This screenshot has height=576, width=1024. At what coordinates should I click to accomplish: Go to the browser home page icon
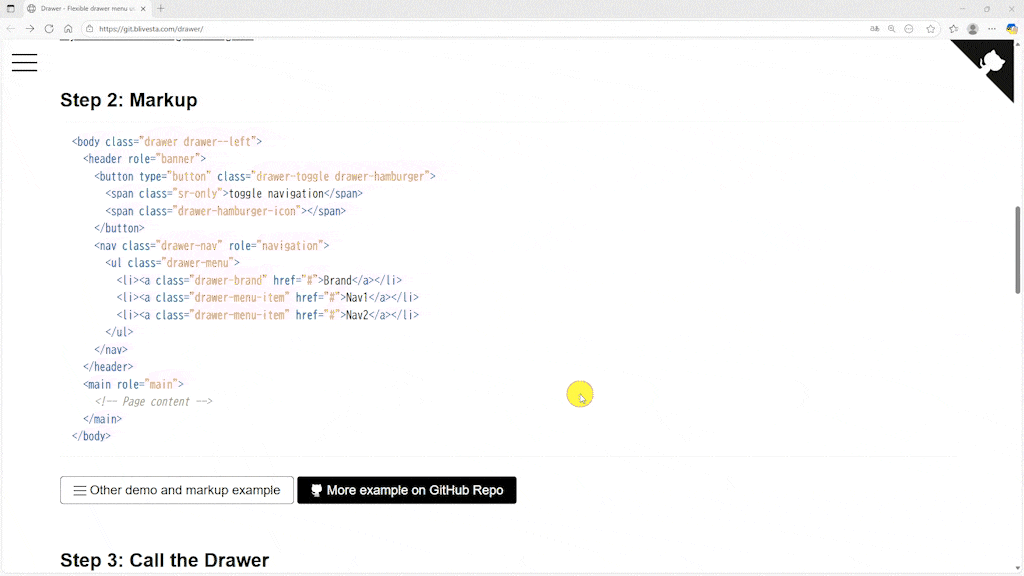tap(68, 29)
